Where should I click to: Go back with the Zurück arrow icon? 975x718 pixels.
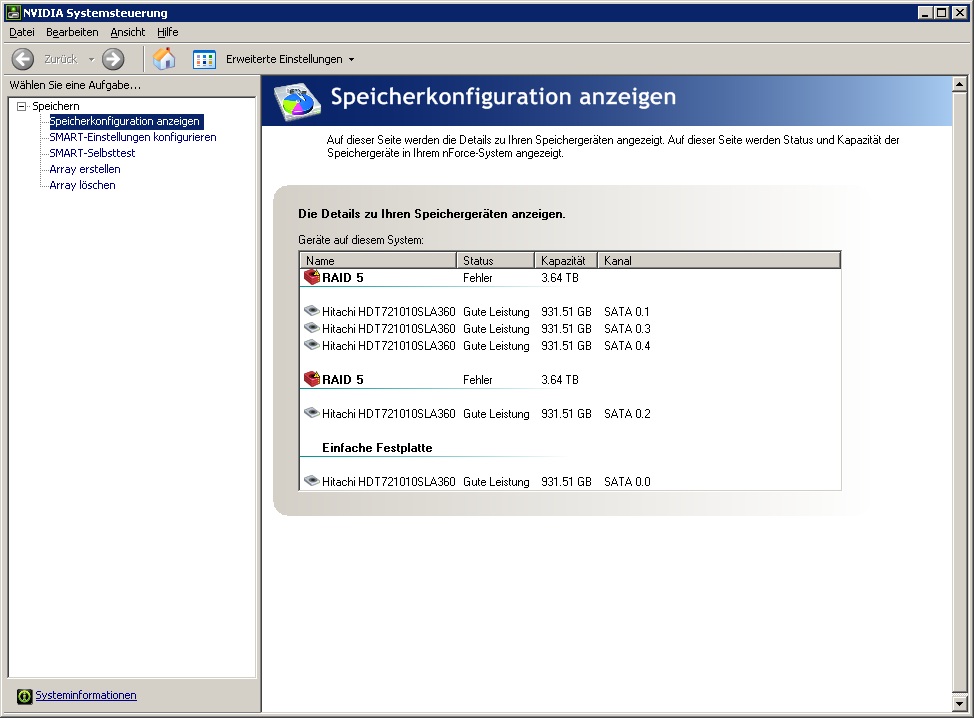point(23,59)
